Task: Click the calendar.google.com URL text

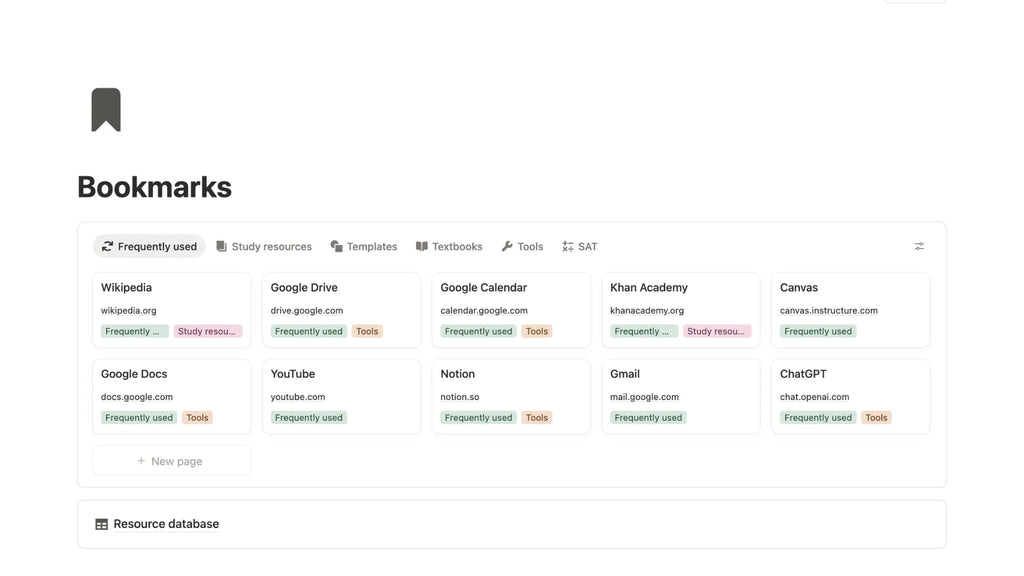Action: 484,310
